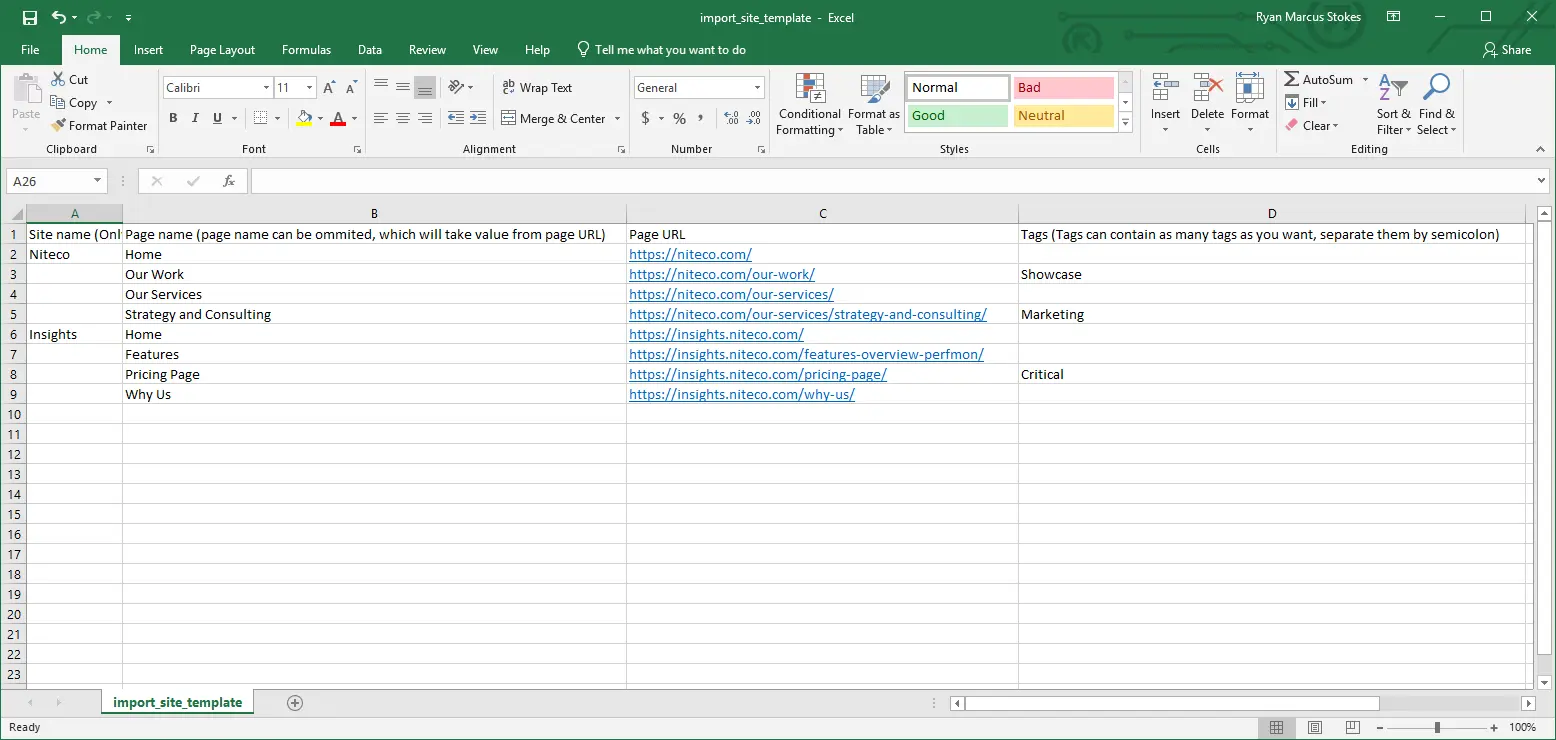Add a new sheet with plus icon
Image resolution: width=1556 pixels, height=740 pixels.
[x=294, y=703]
